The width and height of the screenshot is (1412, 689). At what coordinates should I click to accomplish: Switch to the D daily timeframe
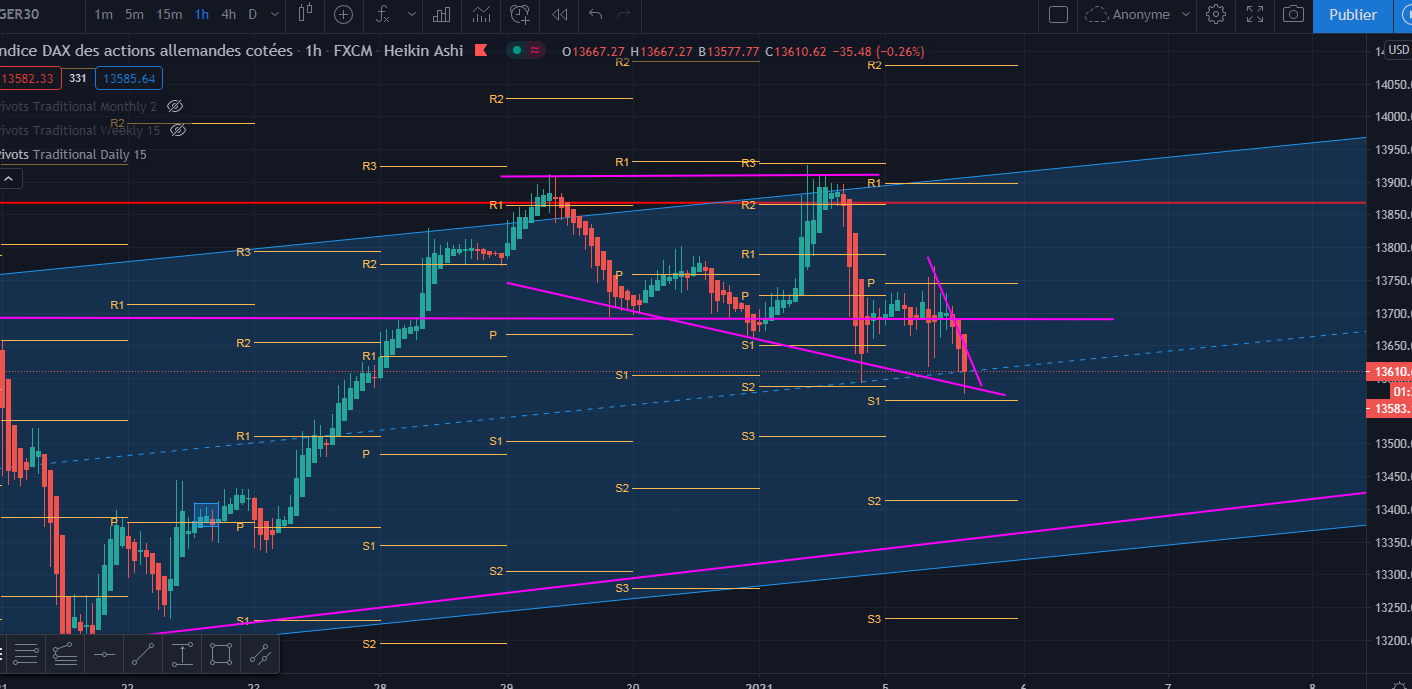coord(252,14)
